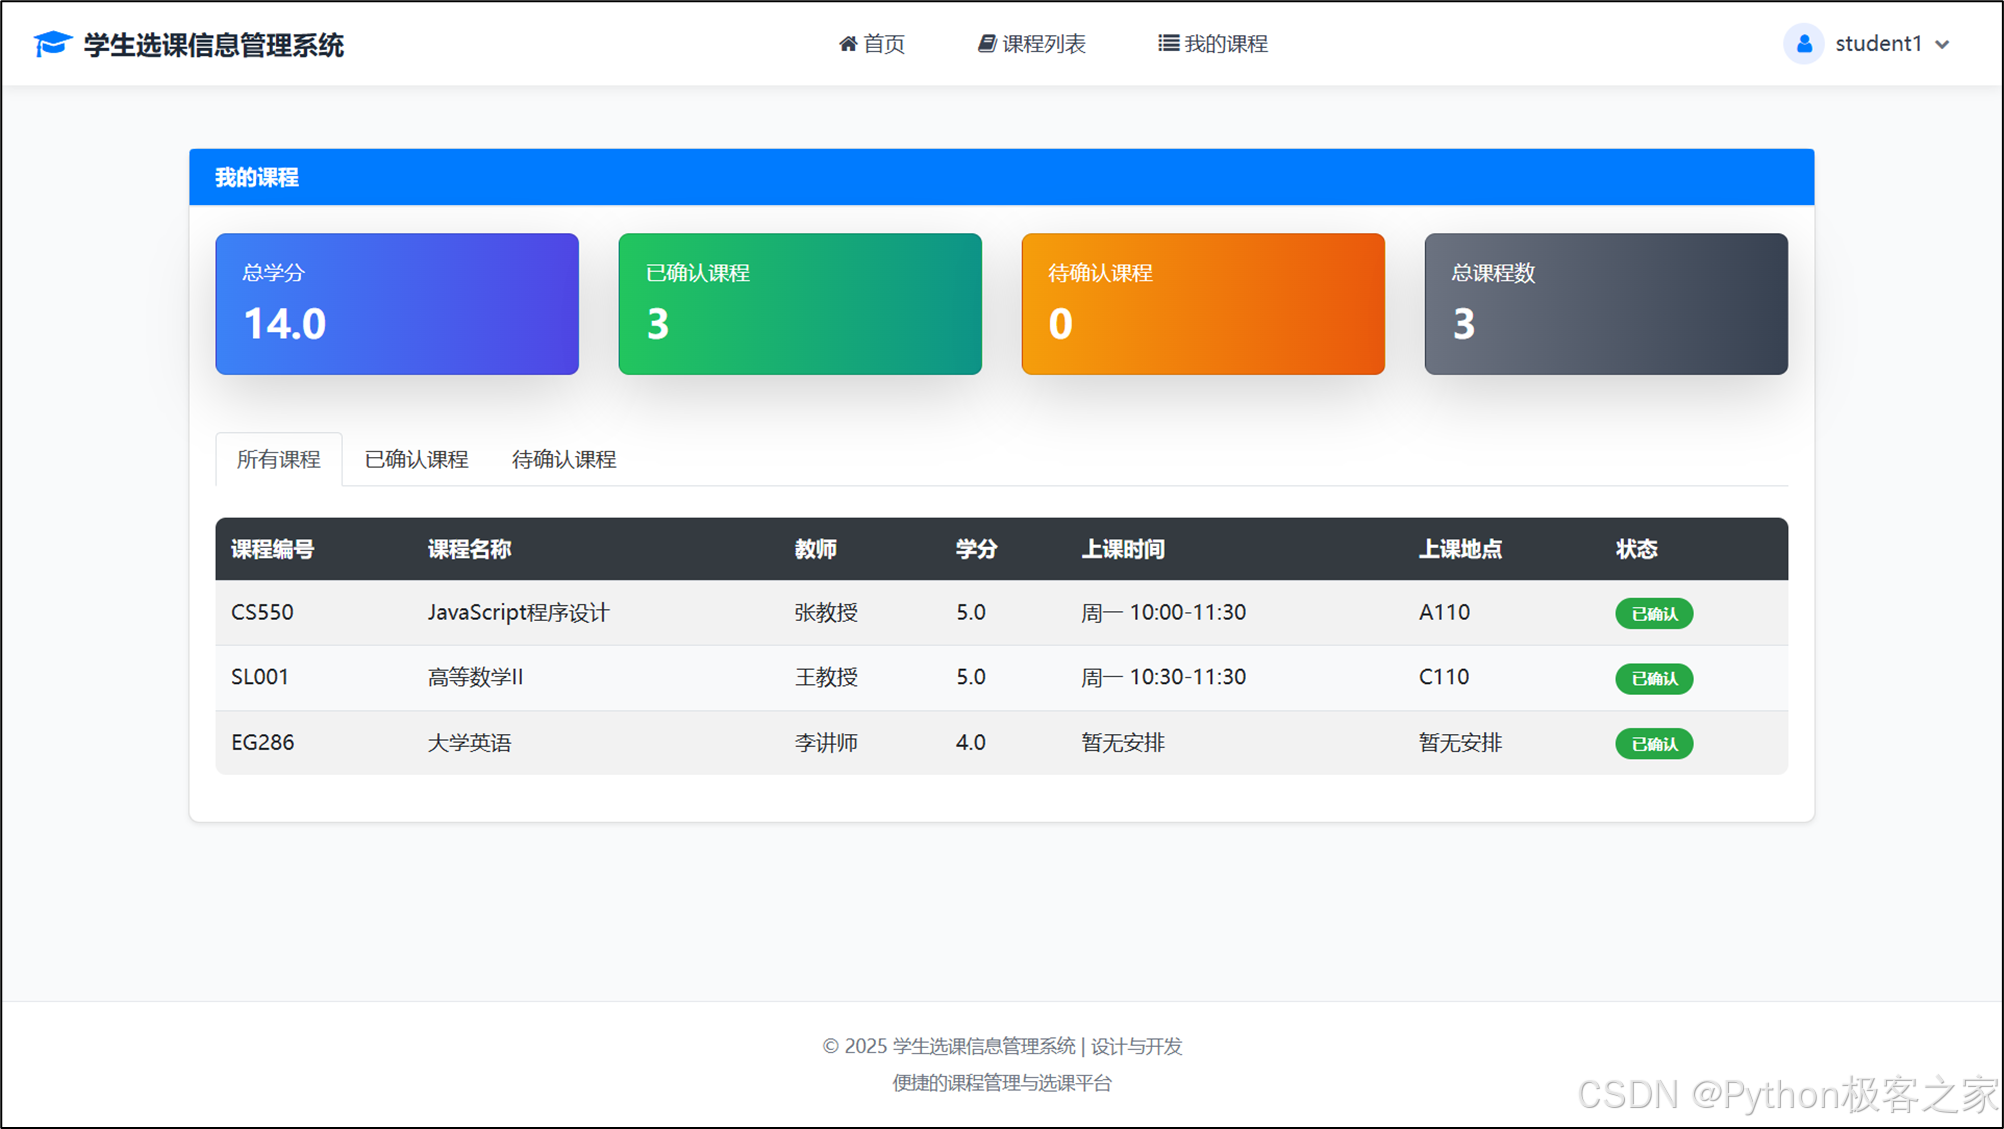Click 已确认 badge for SL001 course
This screenshot has height=1129, width=2004.
pyautogui.click(x=1654, y=679)
